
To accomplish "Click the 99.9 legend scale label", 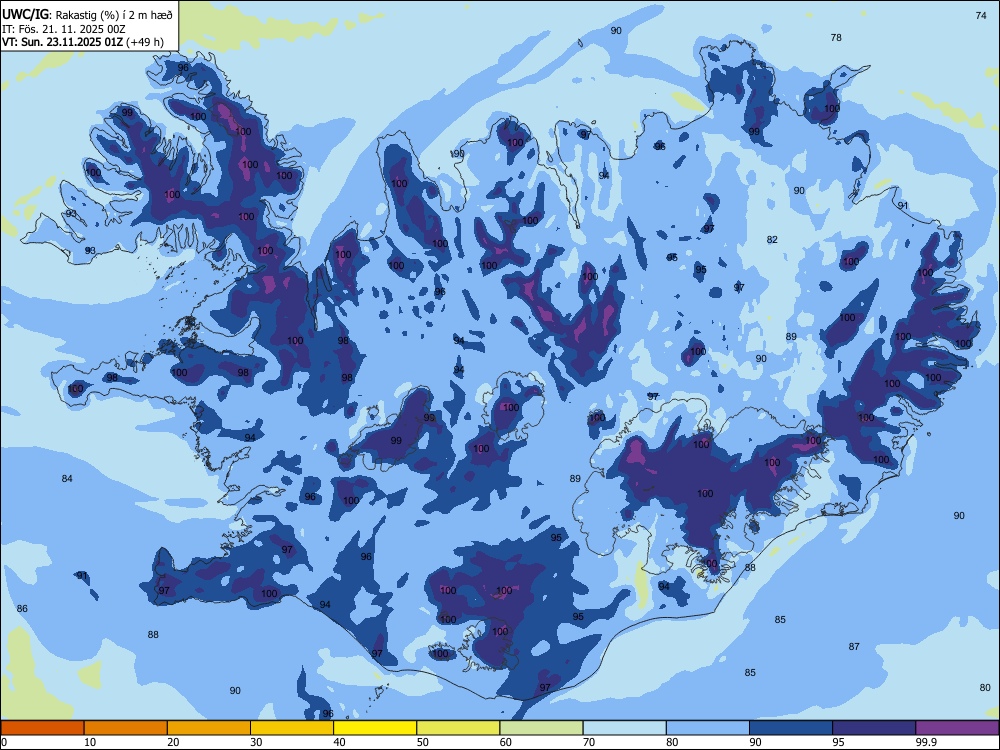I will [925, 742].
